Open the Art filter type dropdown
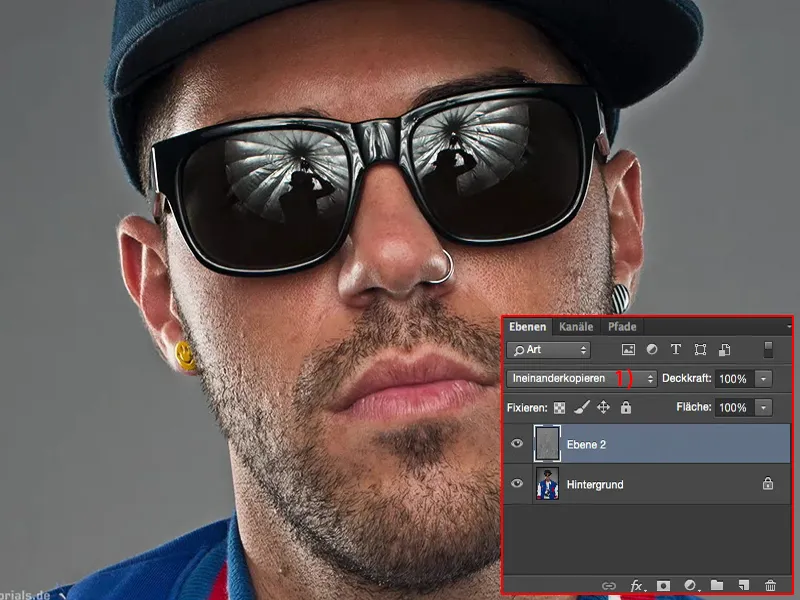 548,349
